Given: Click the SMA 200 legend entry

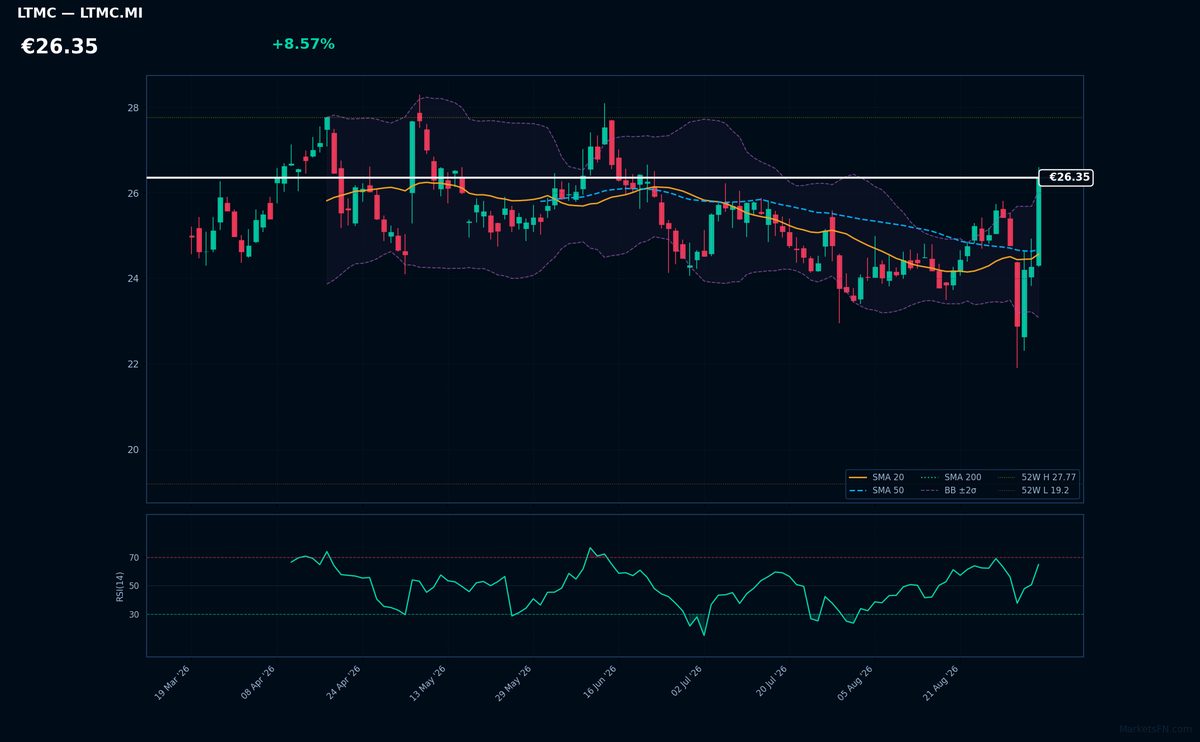Looking at the screenshot, I should (x=951, y=478).
